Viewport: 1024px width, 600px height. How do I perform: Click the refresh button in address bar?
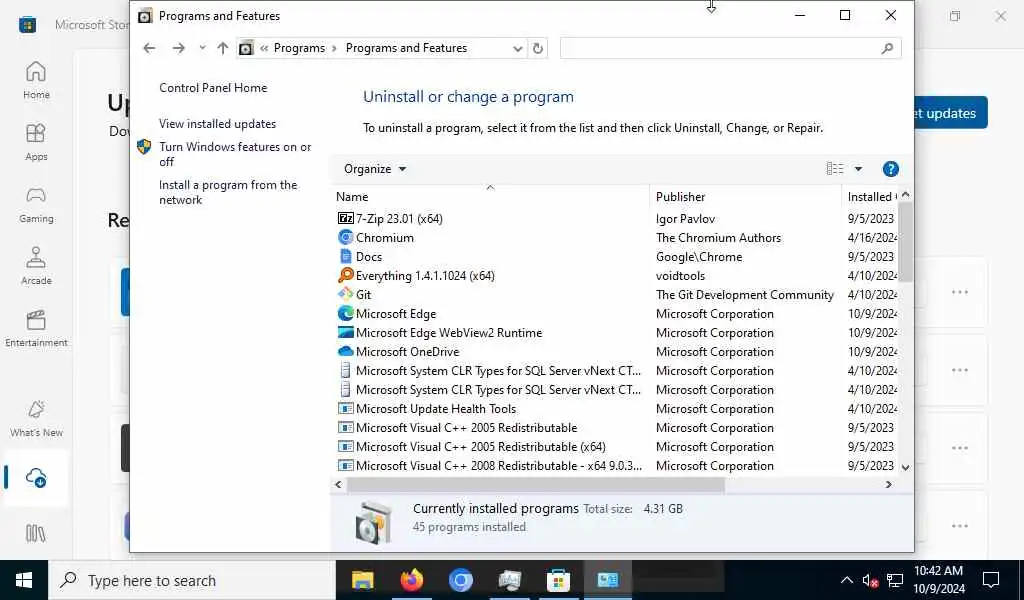coord(537,48)
